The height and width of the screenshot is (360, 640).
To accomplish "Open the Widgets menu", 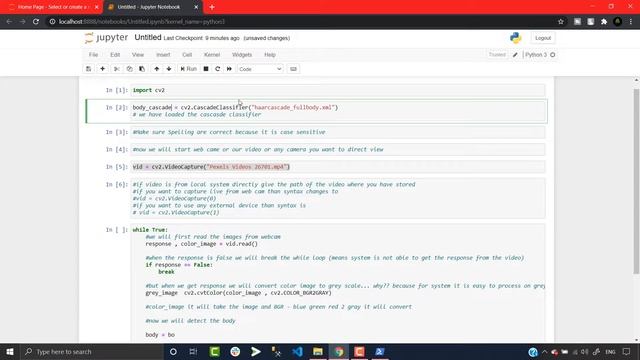I will click(242, 55).
